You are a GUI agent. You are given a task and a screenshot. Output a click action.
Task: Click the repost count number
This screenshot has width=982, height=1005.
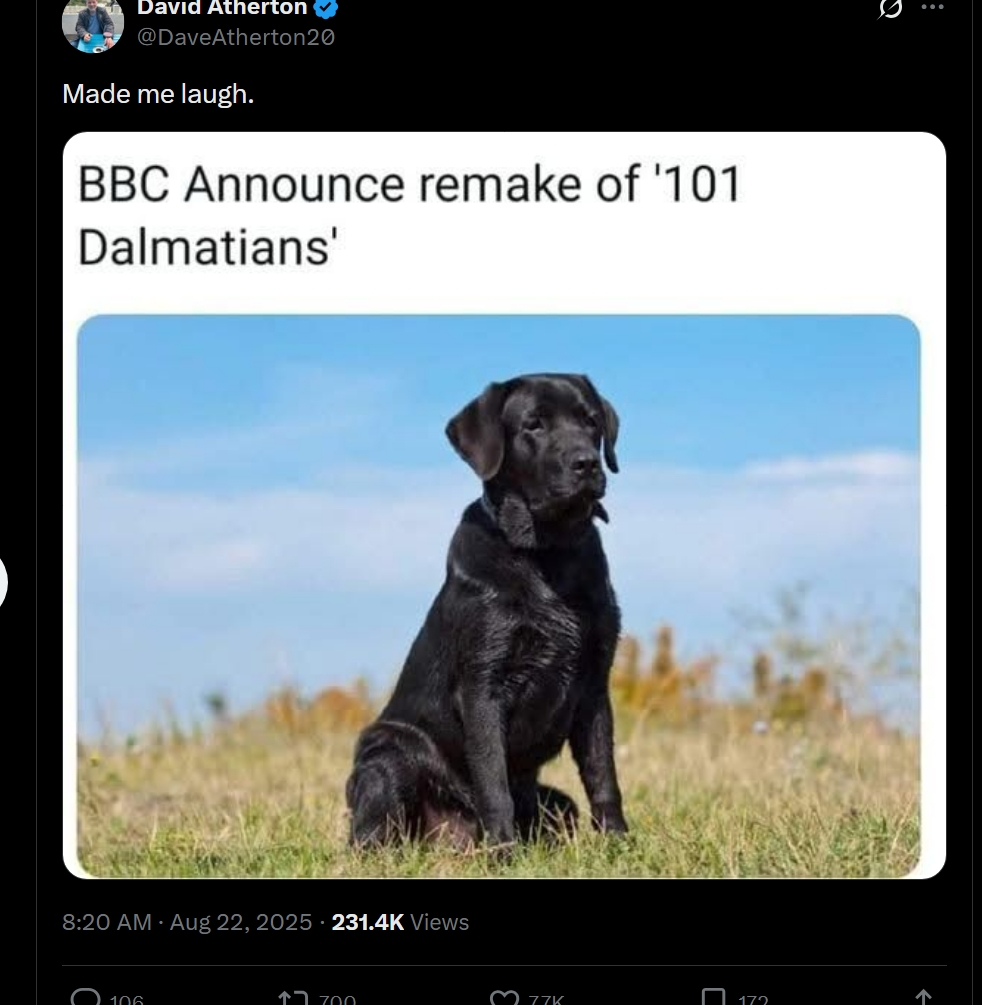(x=336, y=999)
